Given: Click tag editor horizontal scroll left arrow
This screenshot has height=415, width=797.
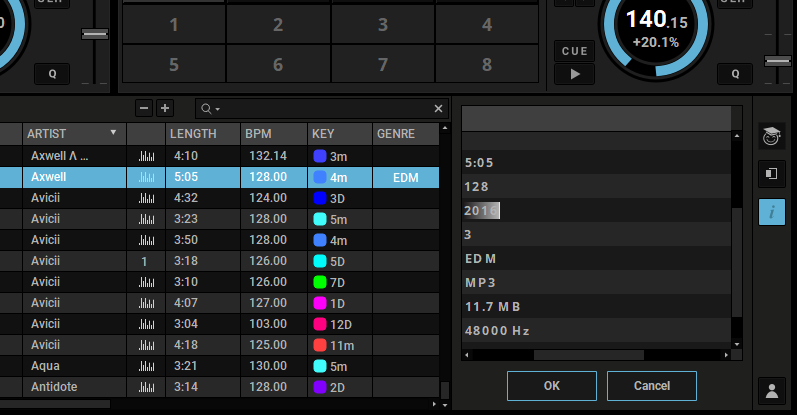Looking at the screenshot, I should click(x=467, y=355).
